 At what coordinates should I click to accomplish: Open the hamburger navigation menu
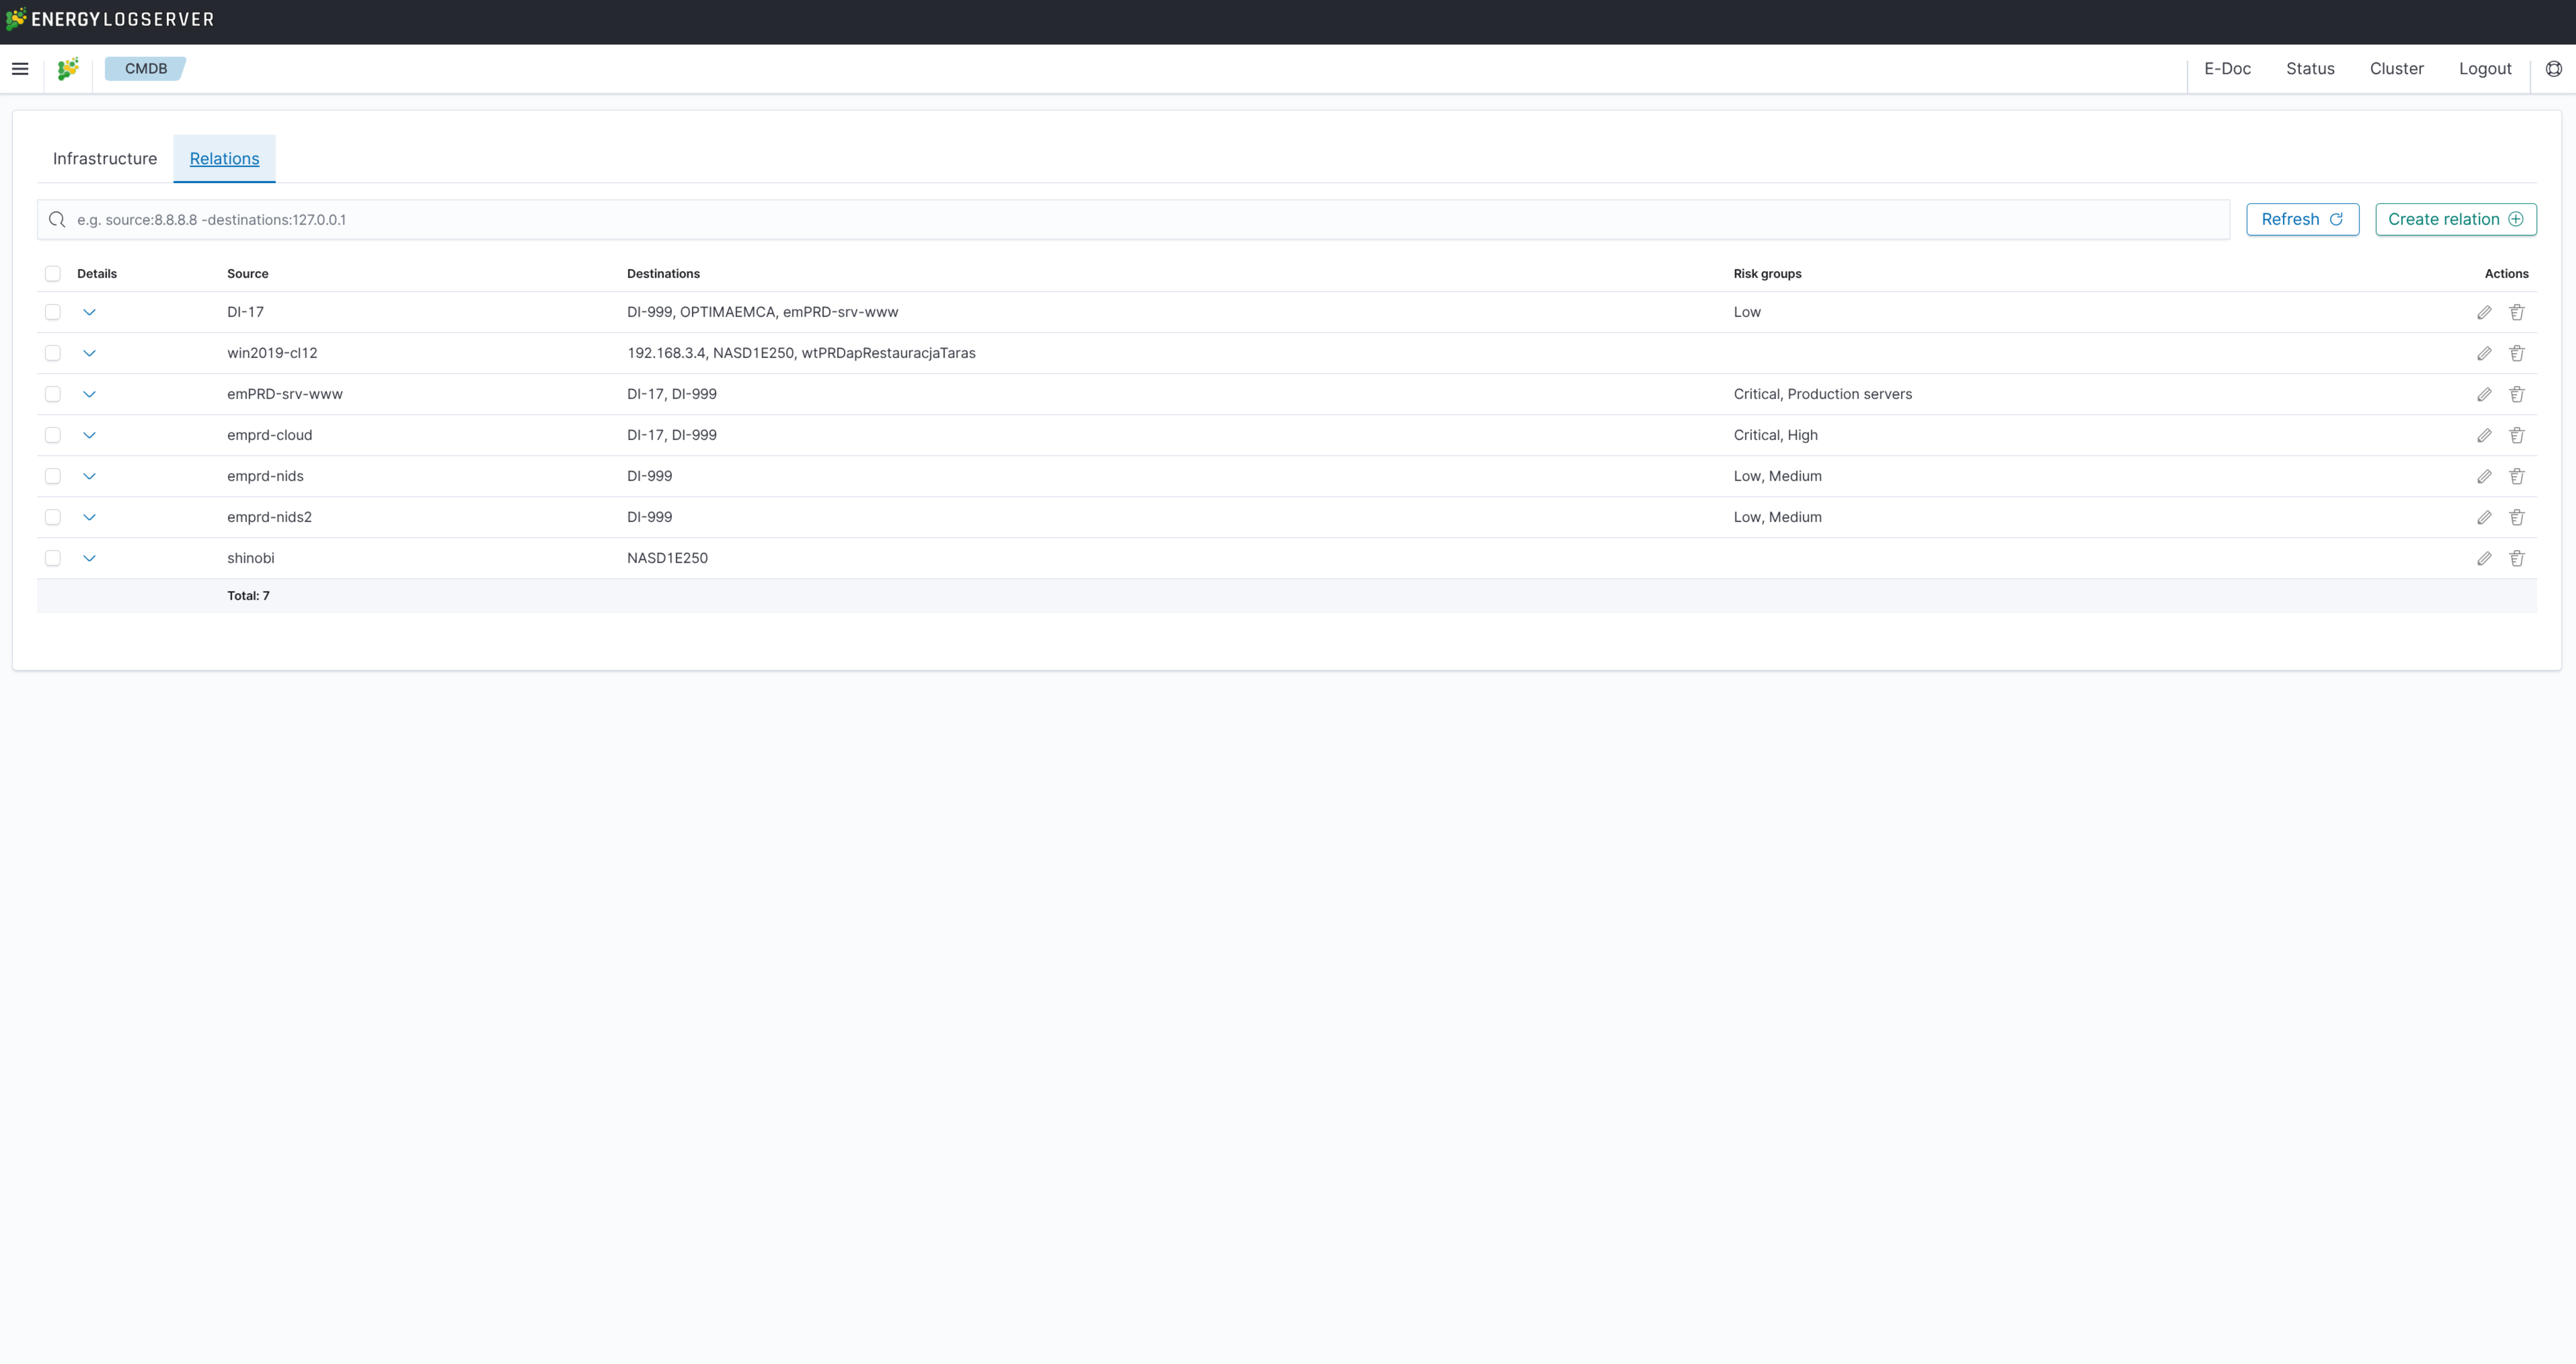21,68
